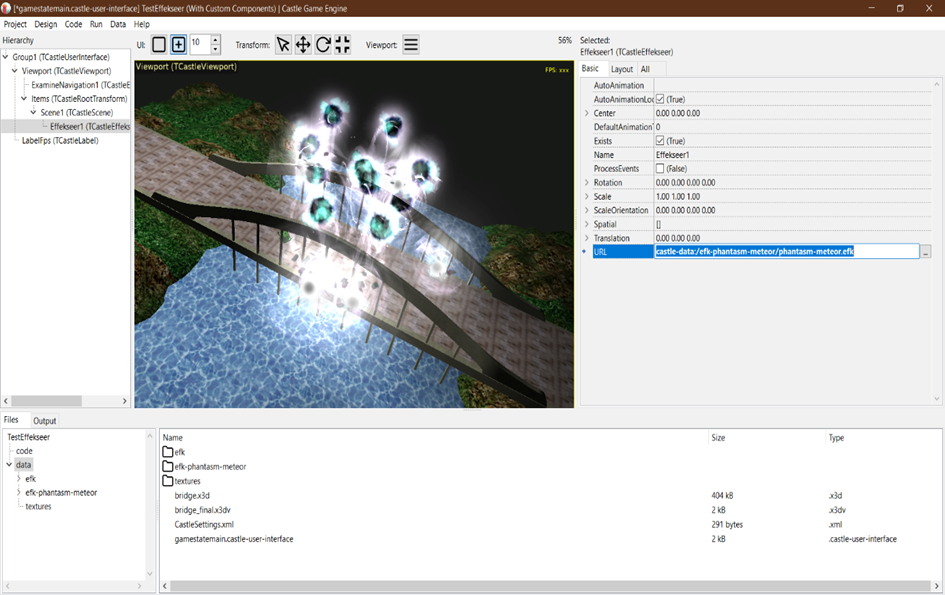Viewport: 945px width, 595px height.
Task: Open the textures folder icon in file list
Action: 168,481
